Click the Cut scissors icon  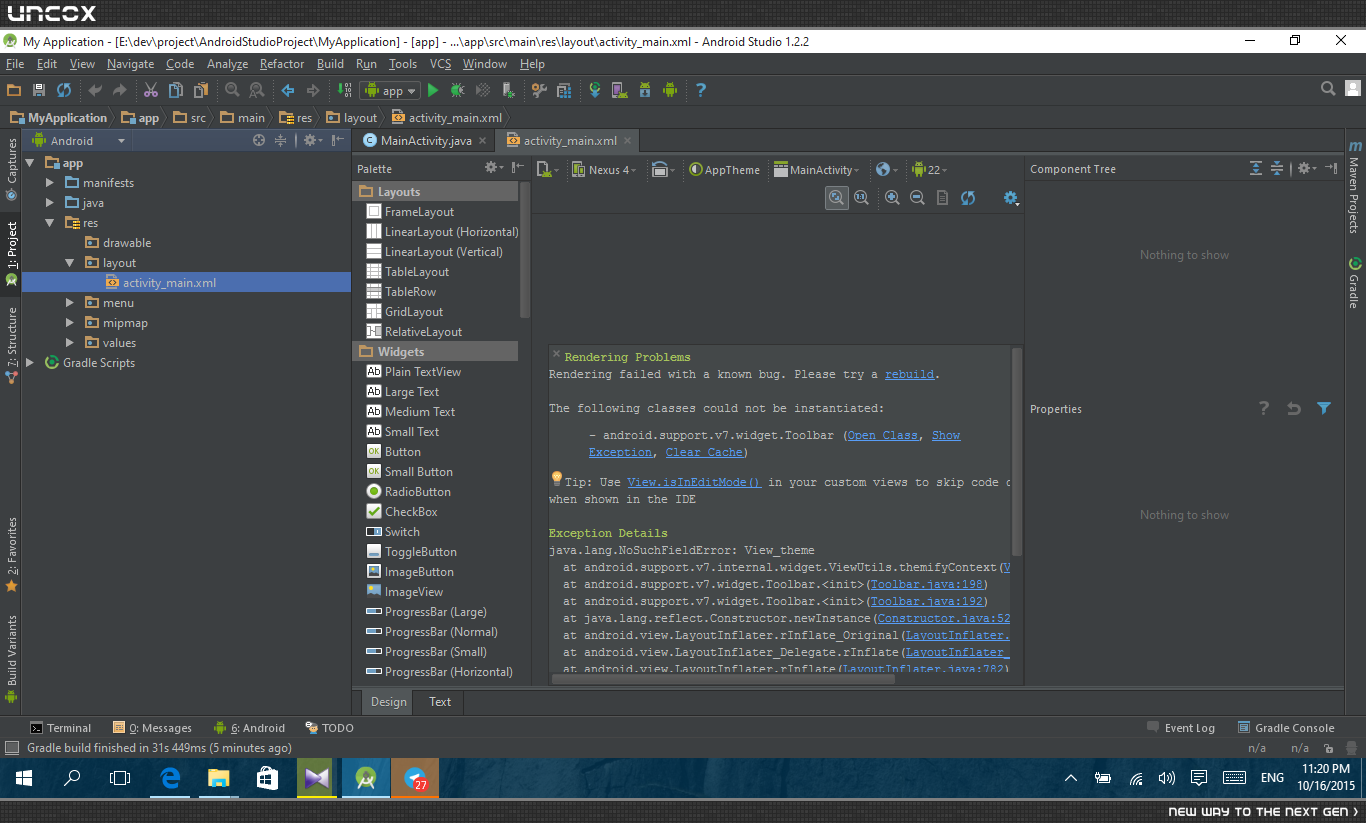150,90
